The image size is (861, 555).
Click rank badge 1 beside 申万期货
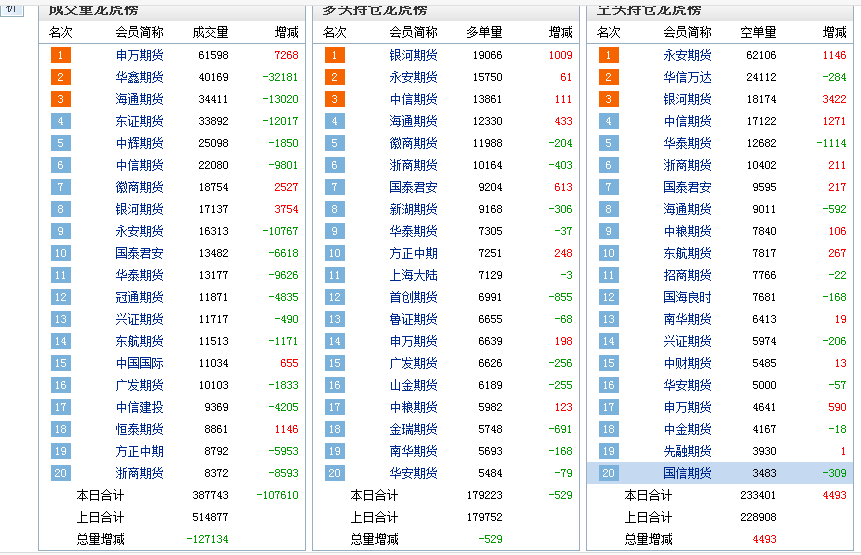coord(60,55)
